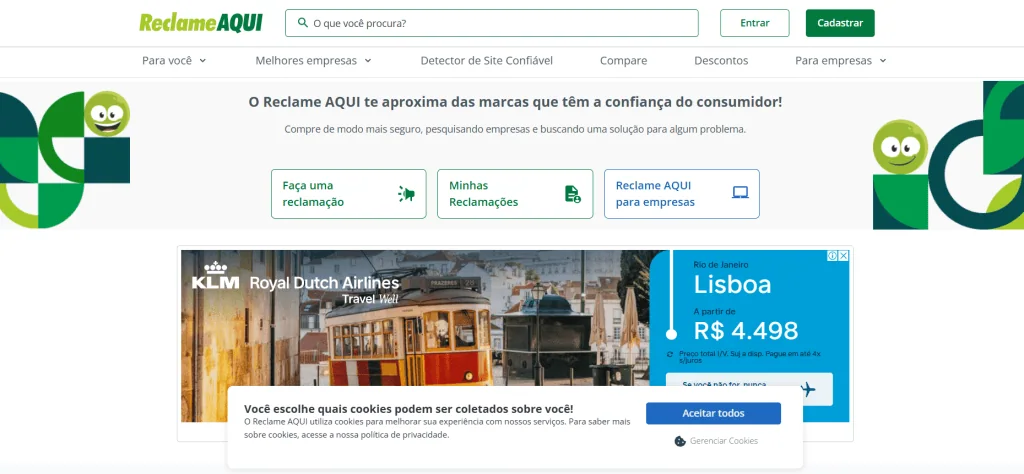Focus the 'O que você procura?' search field
Image resolution: width=1024 pixels, height=474 pixels.
tap(492, 23)
